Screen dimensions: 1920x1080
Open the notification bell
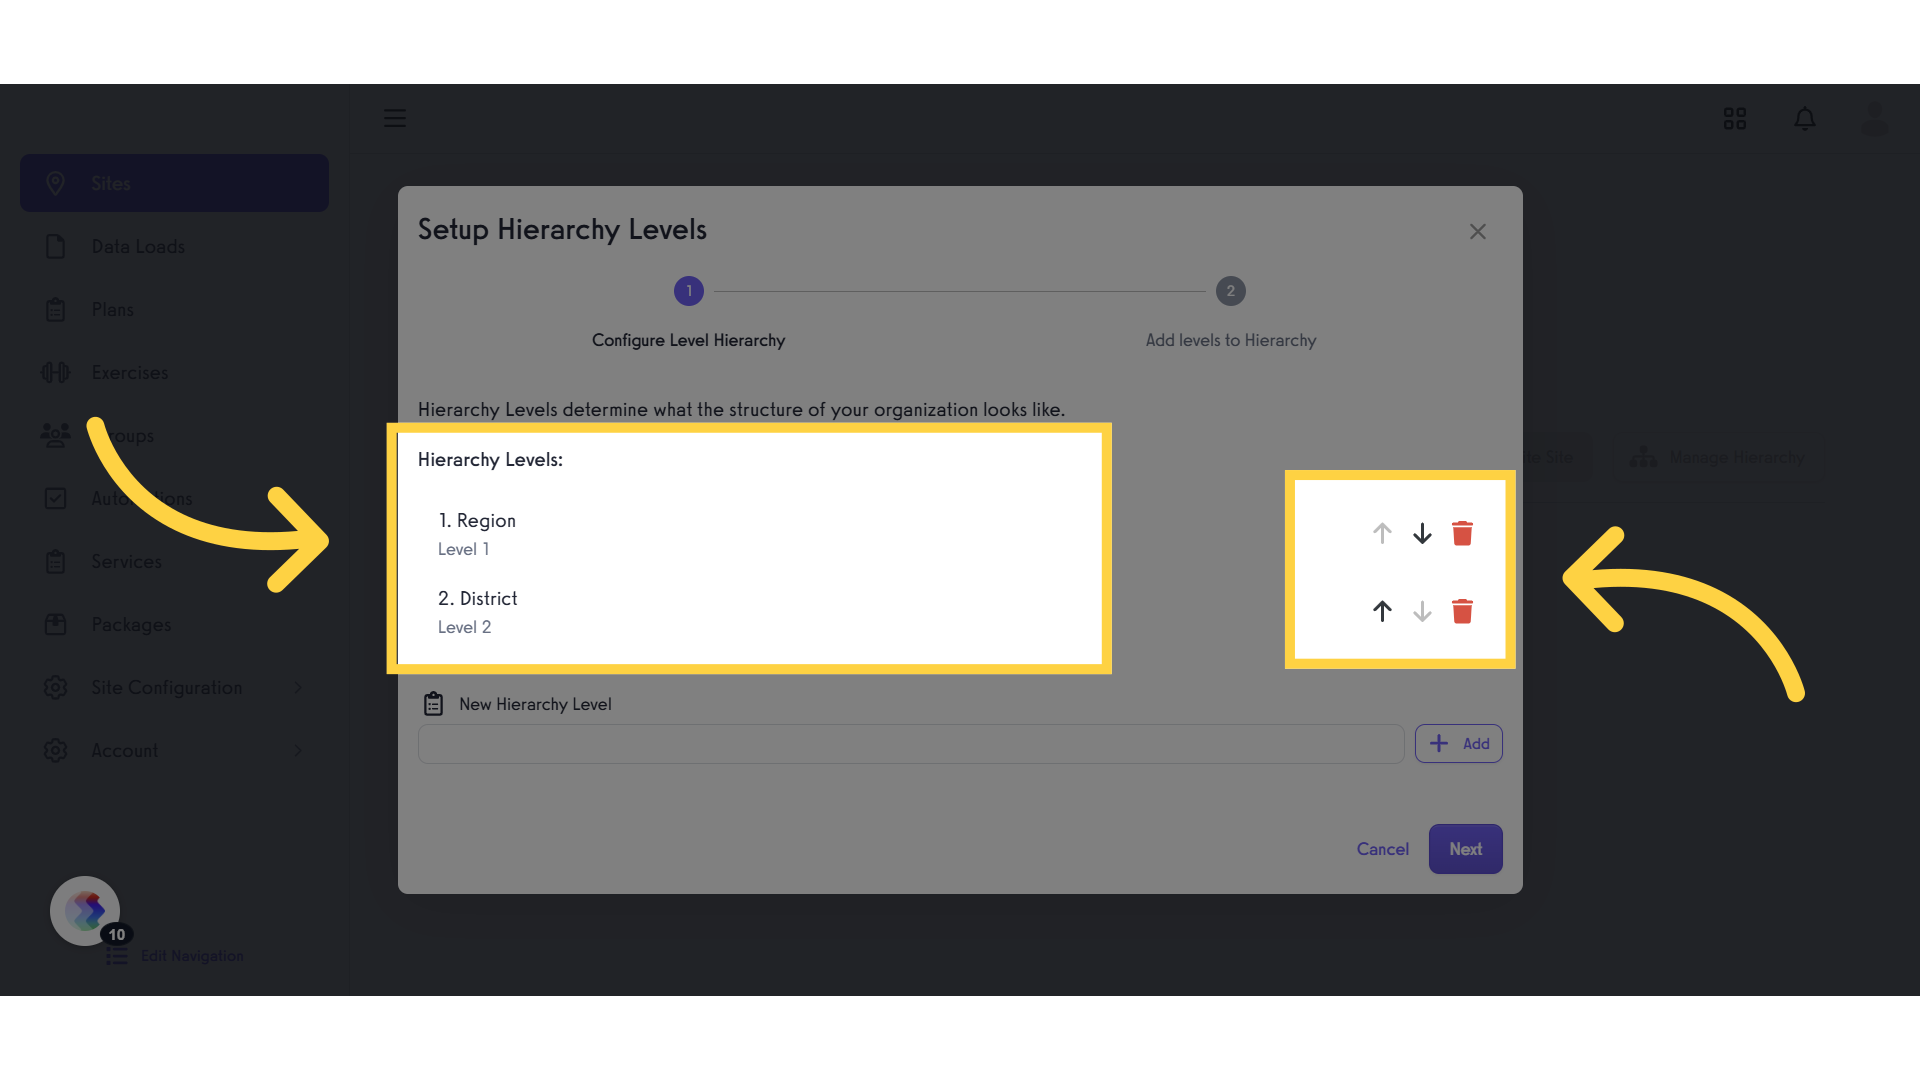coord(1805,118)
